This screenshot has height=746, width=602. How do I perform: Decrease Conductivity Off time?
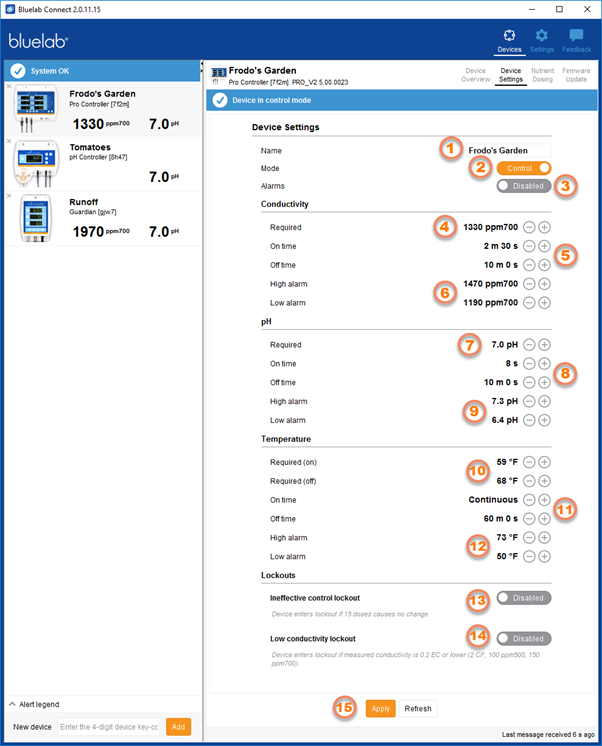click(529, 265)
